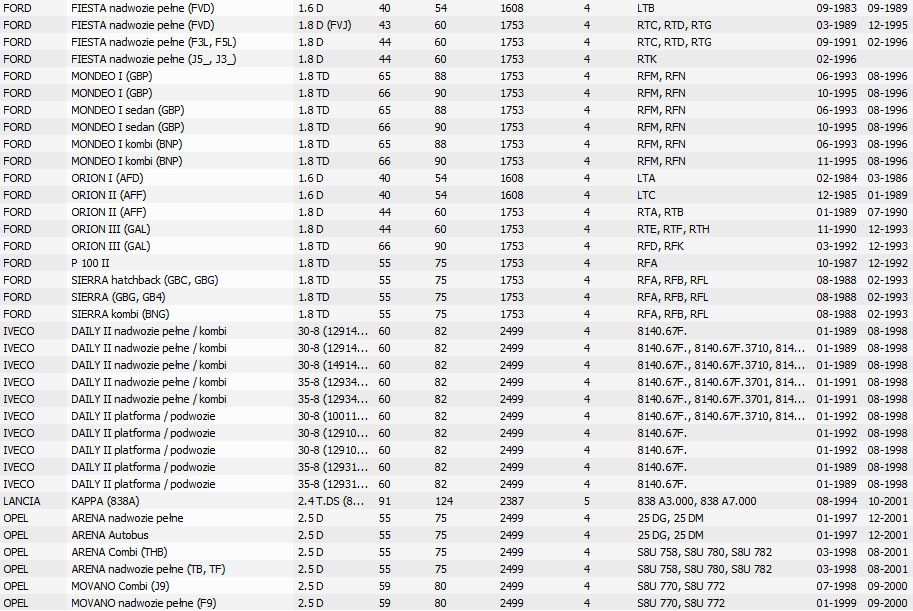Select ARENA nadwozie pełne (TB, TF) row
Screen dimensions: 913x611
point(456,568)
